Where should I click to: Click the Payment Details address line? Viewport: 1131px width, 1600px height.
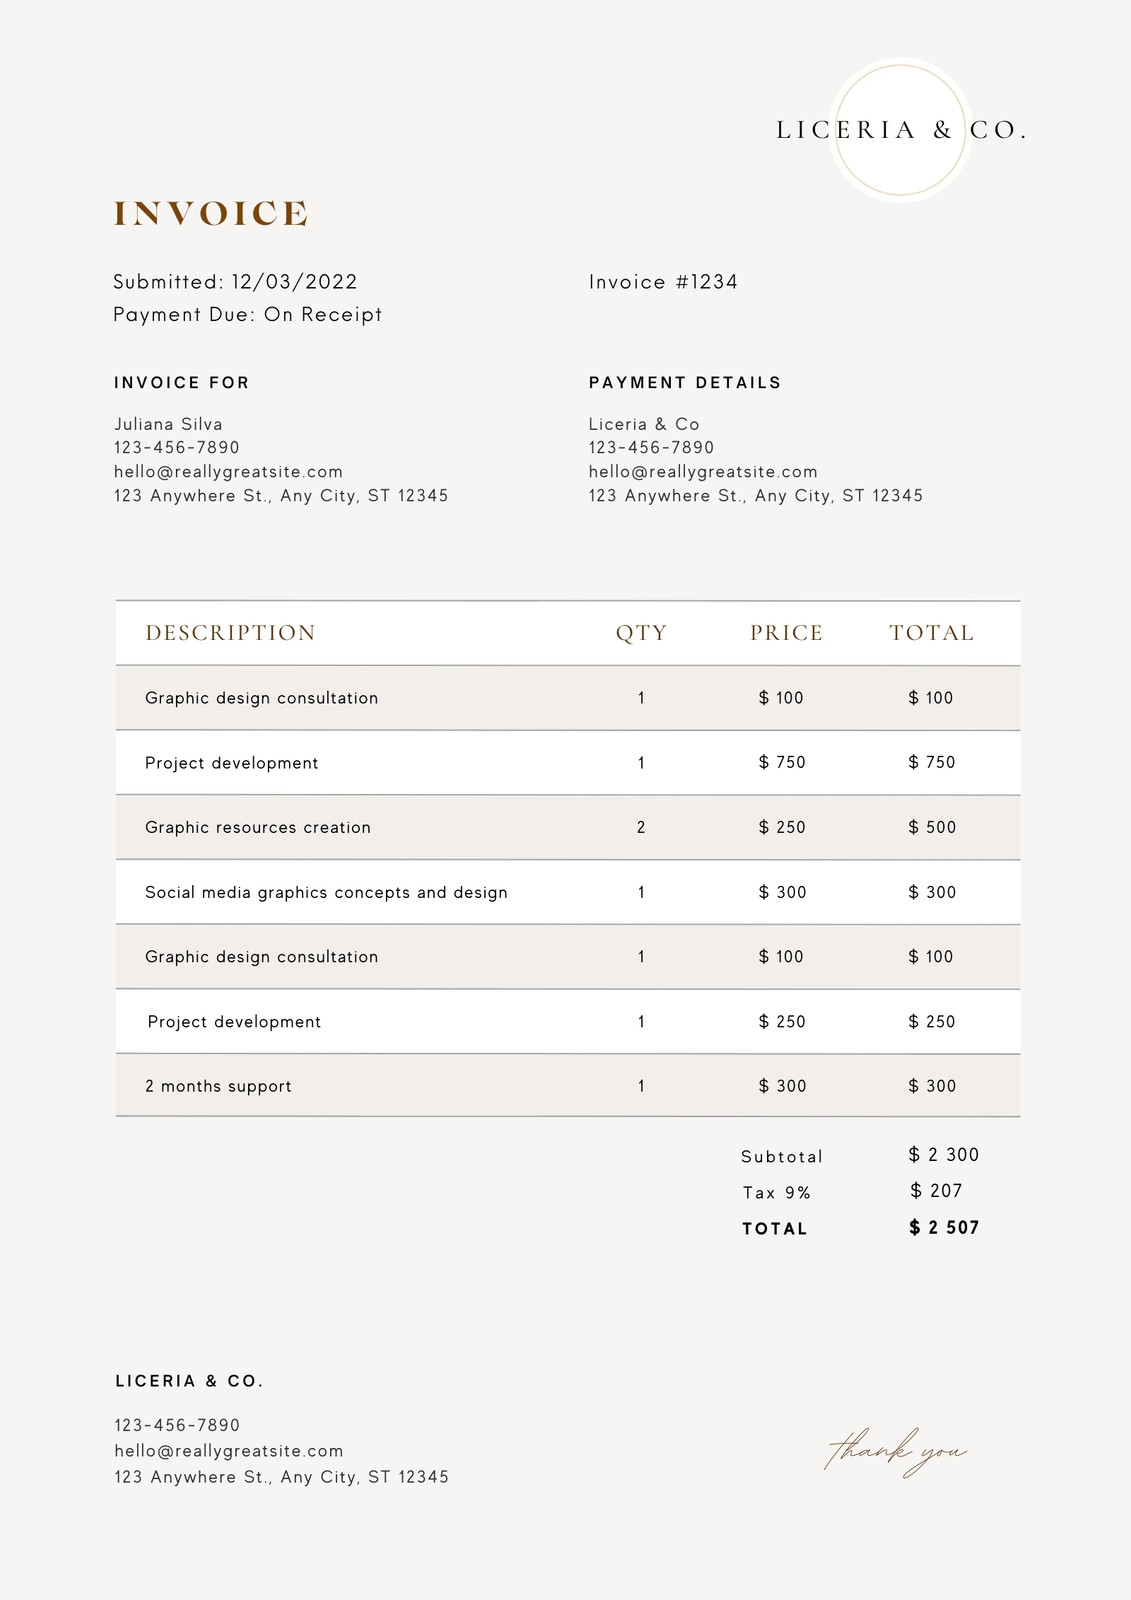[756, 496]
